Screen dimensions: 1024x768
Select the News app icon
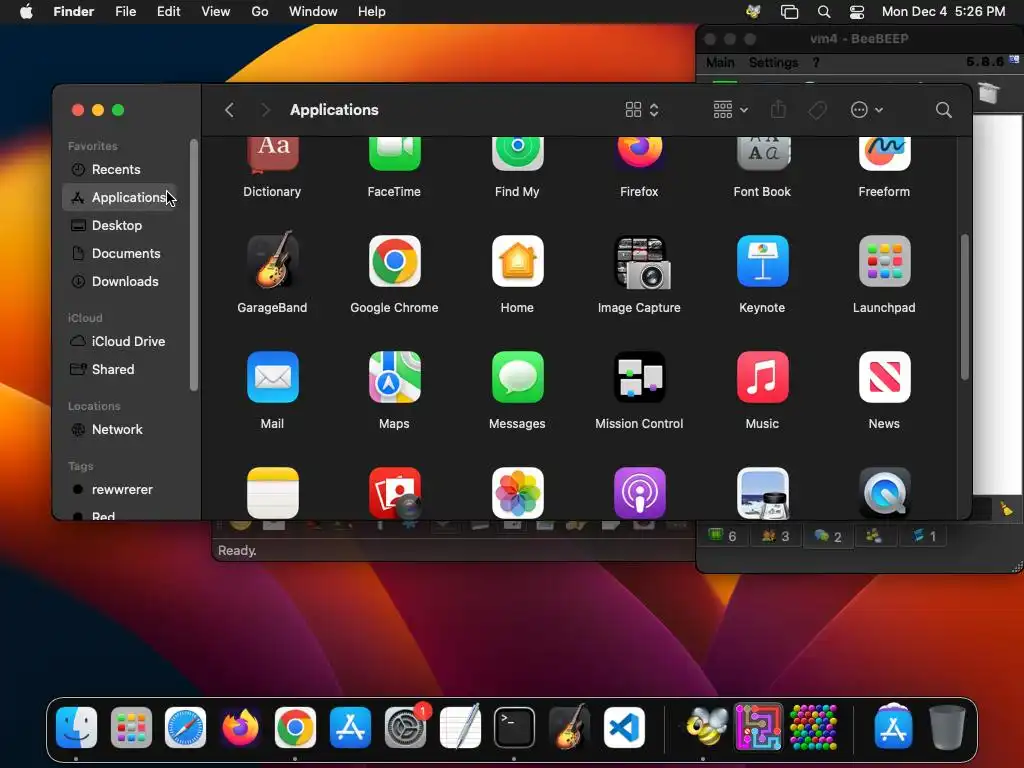[884, 377]
